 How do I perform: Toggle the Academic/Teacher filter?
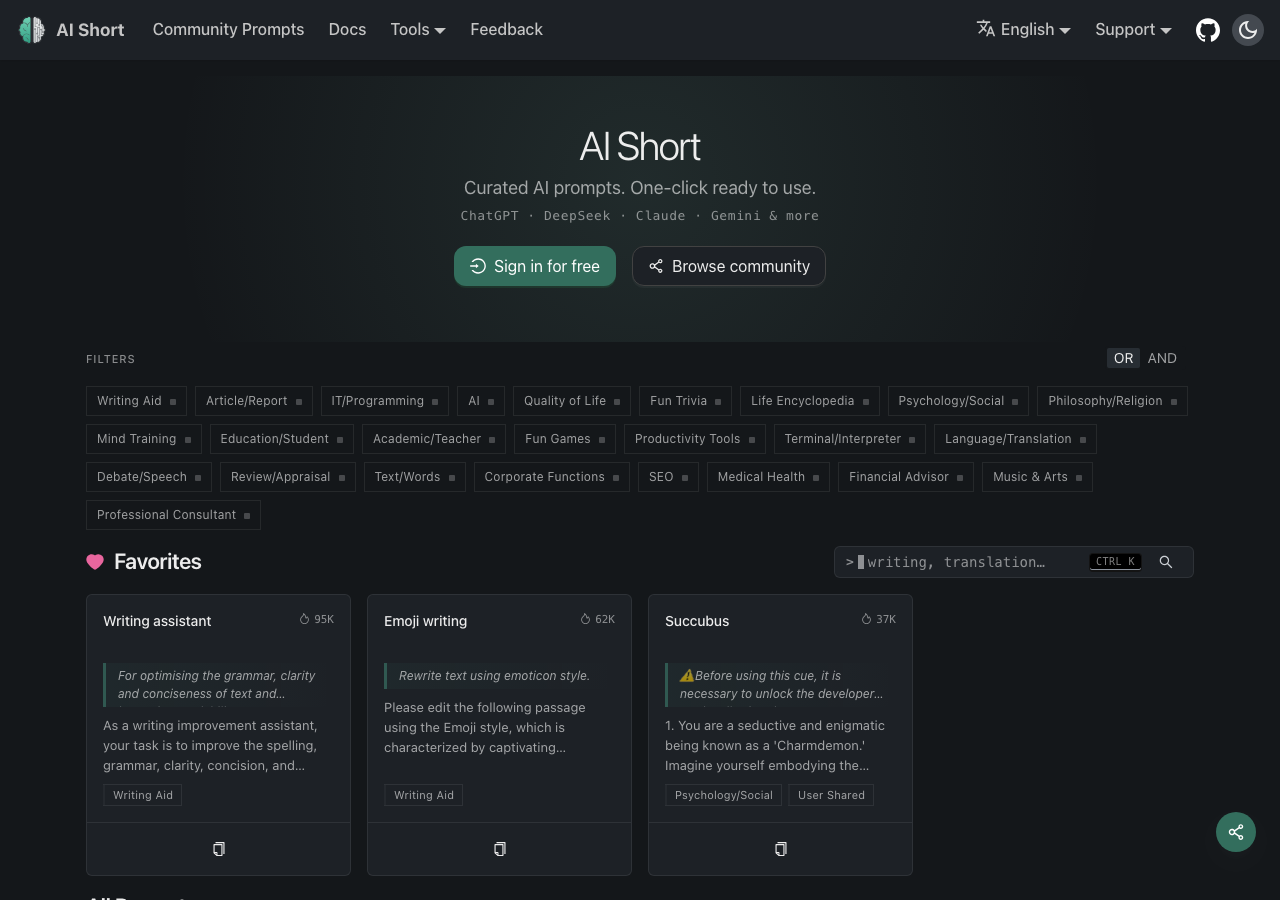pos(434,439)
